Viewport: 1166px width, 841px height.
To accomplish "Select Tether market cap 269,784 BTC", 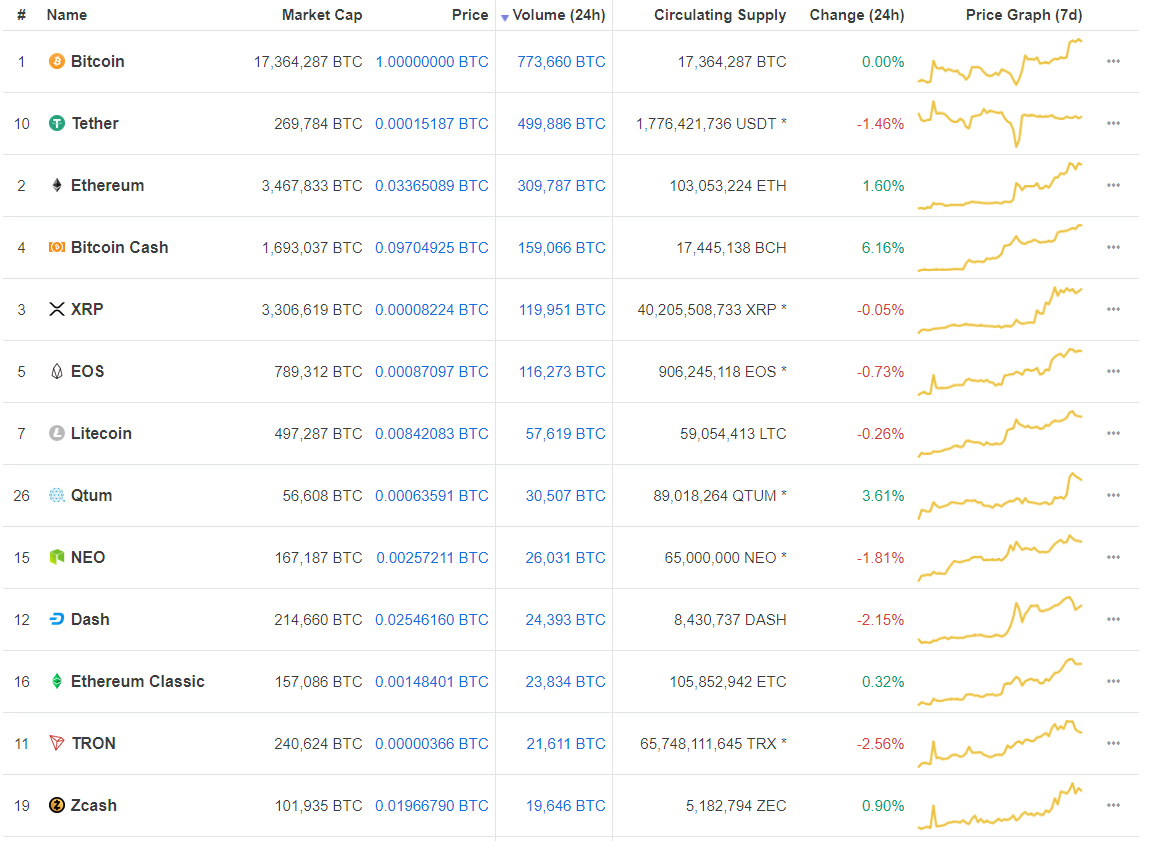I will (x=318, y=123).
